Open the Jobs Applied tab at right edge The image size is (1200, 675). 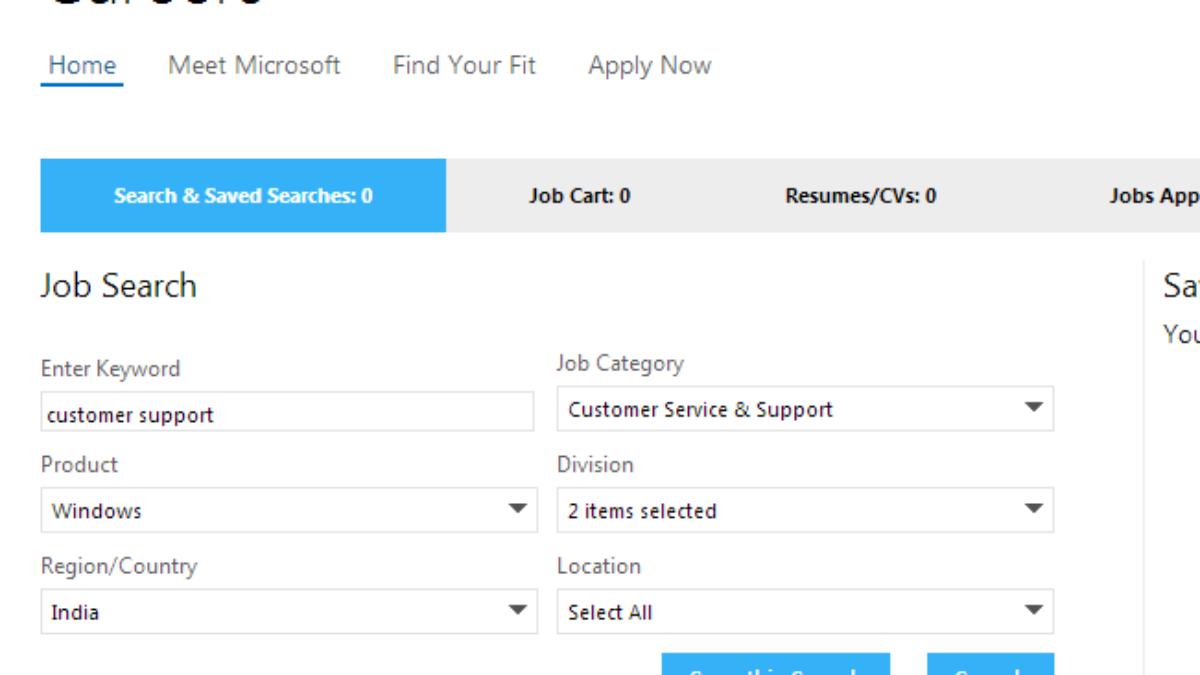coord(1153,196)
